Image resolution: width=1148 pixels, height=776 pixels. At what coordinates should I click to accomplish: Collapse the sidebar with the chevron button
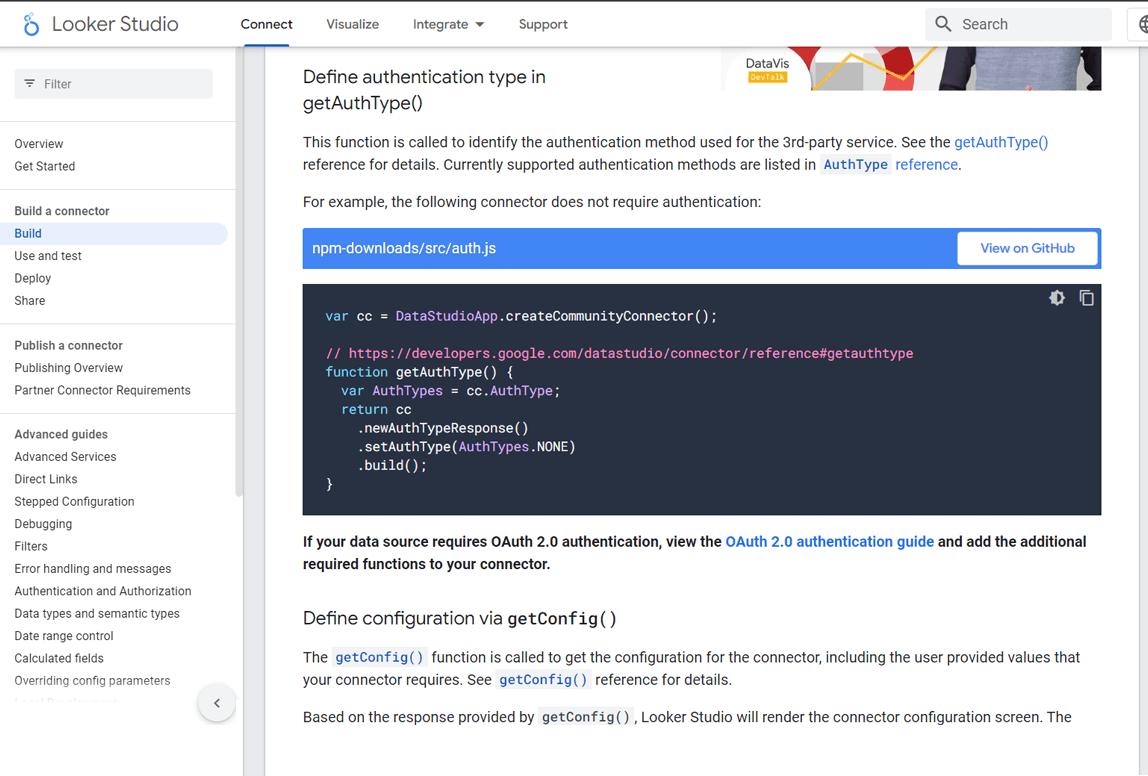pyautogui.click(x=217, y=703)
